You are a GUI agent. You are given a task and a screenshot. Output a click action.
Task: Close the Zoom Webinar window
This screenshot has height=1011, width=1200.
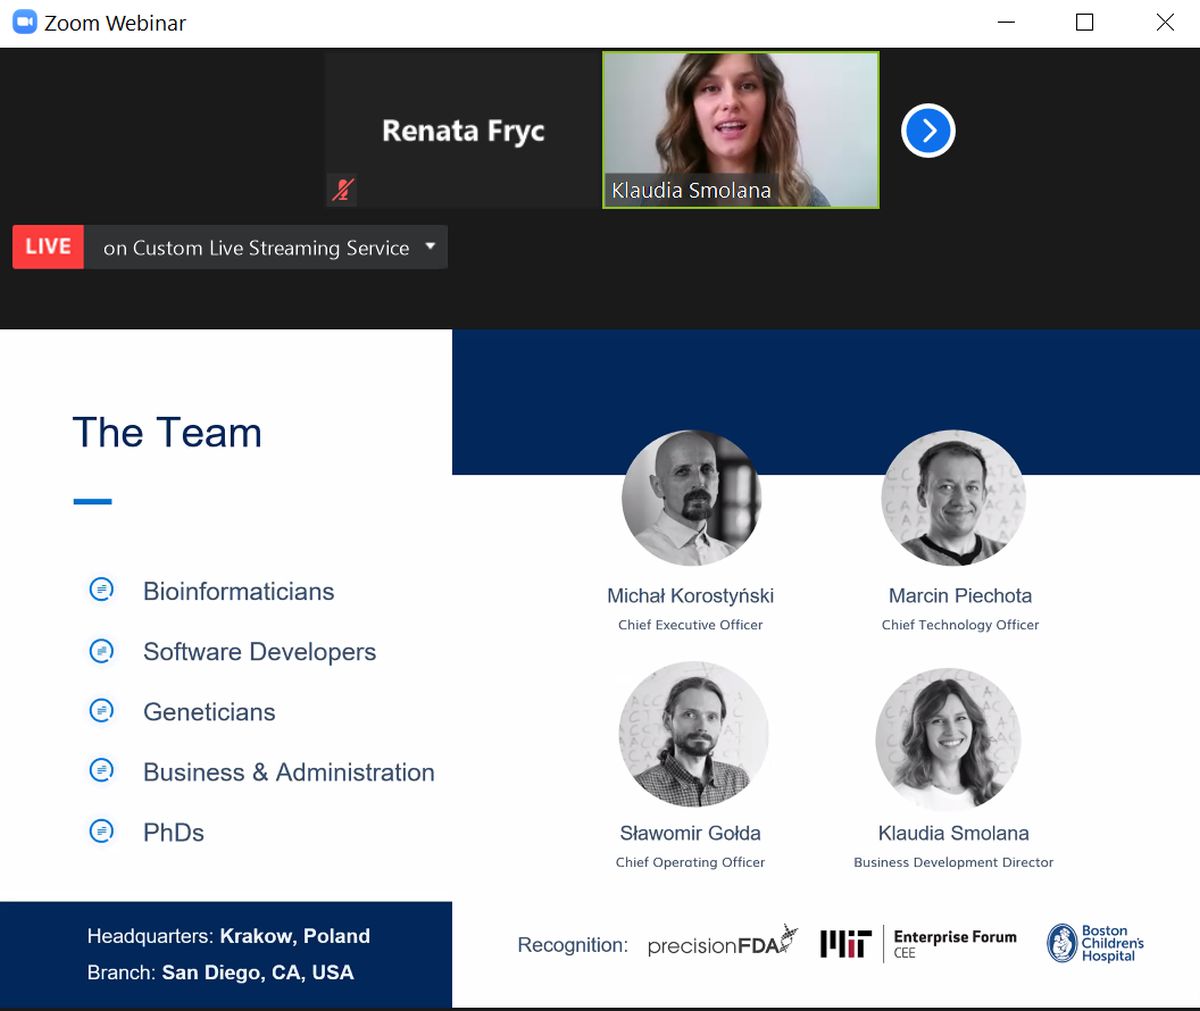(x=1165, y=22)
